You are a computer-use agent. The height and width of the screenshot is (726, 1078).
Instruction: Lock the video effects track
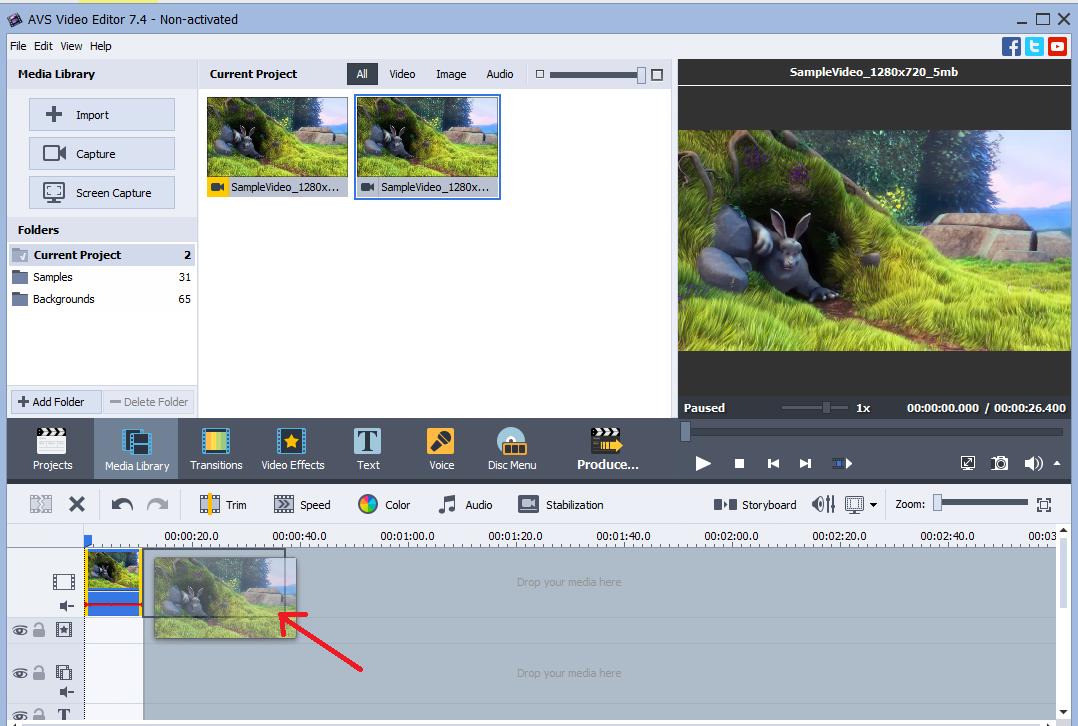(x=39, y=629)
